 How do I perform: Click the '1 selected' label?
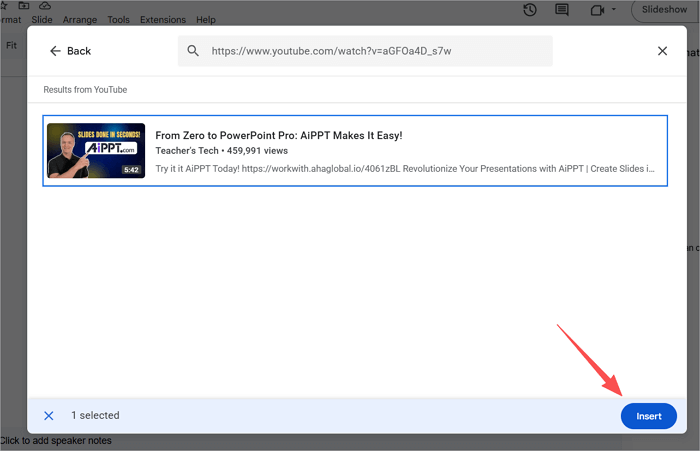click(95, 415)
